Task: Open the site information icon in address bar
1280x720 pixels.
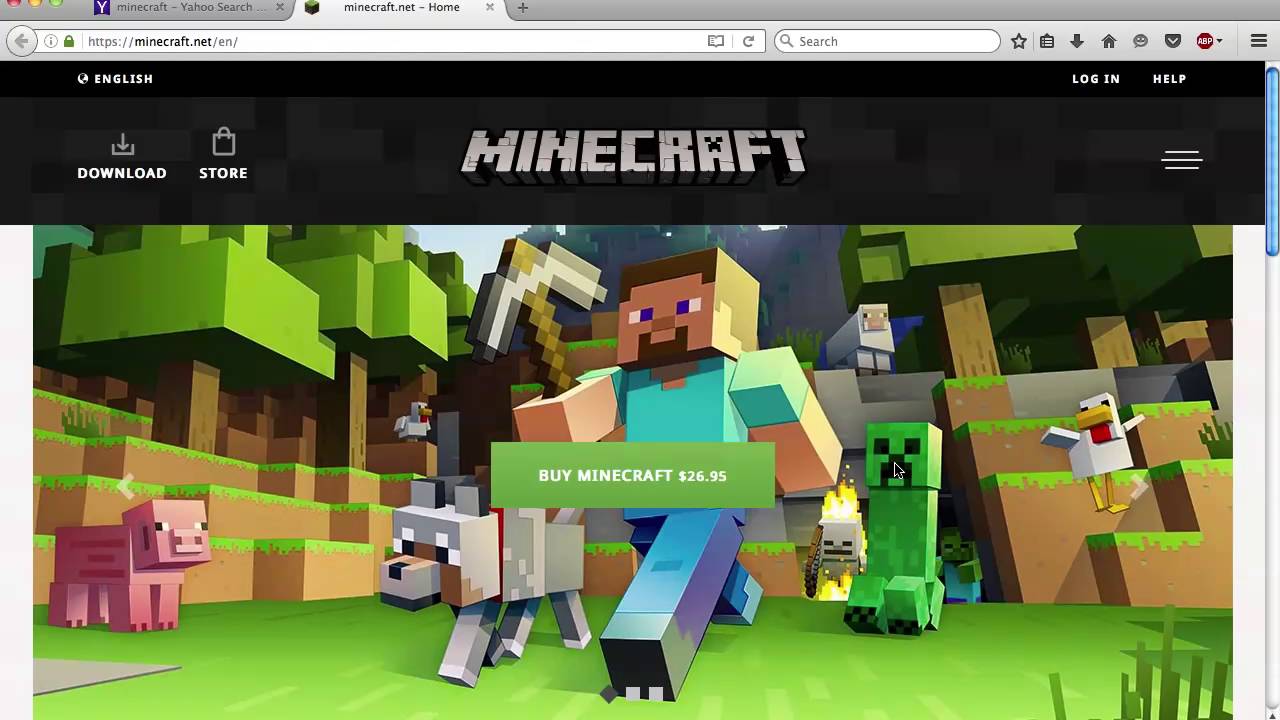Action: pyautogui.click(x=51, y=41)
